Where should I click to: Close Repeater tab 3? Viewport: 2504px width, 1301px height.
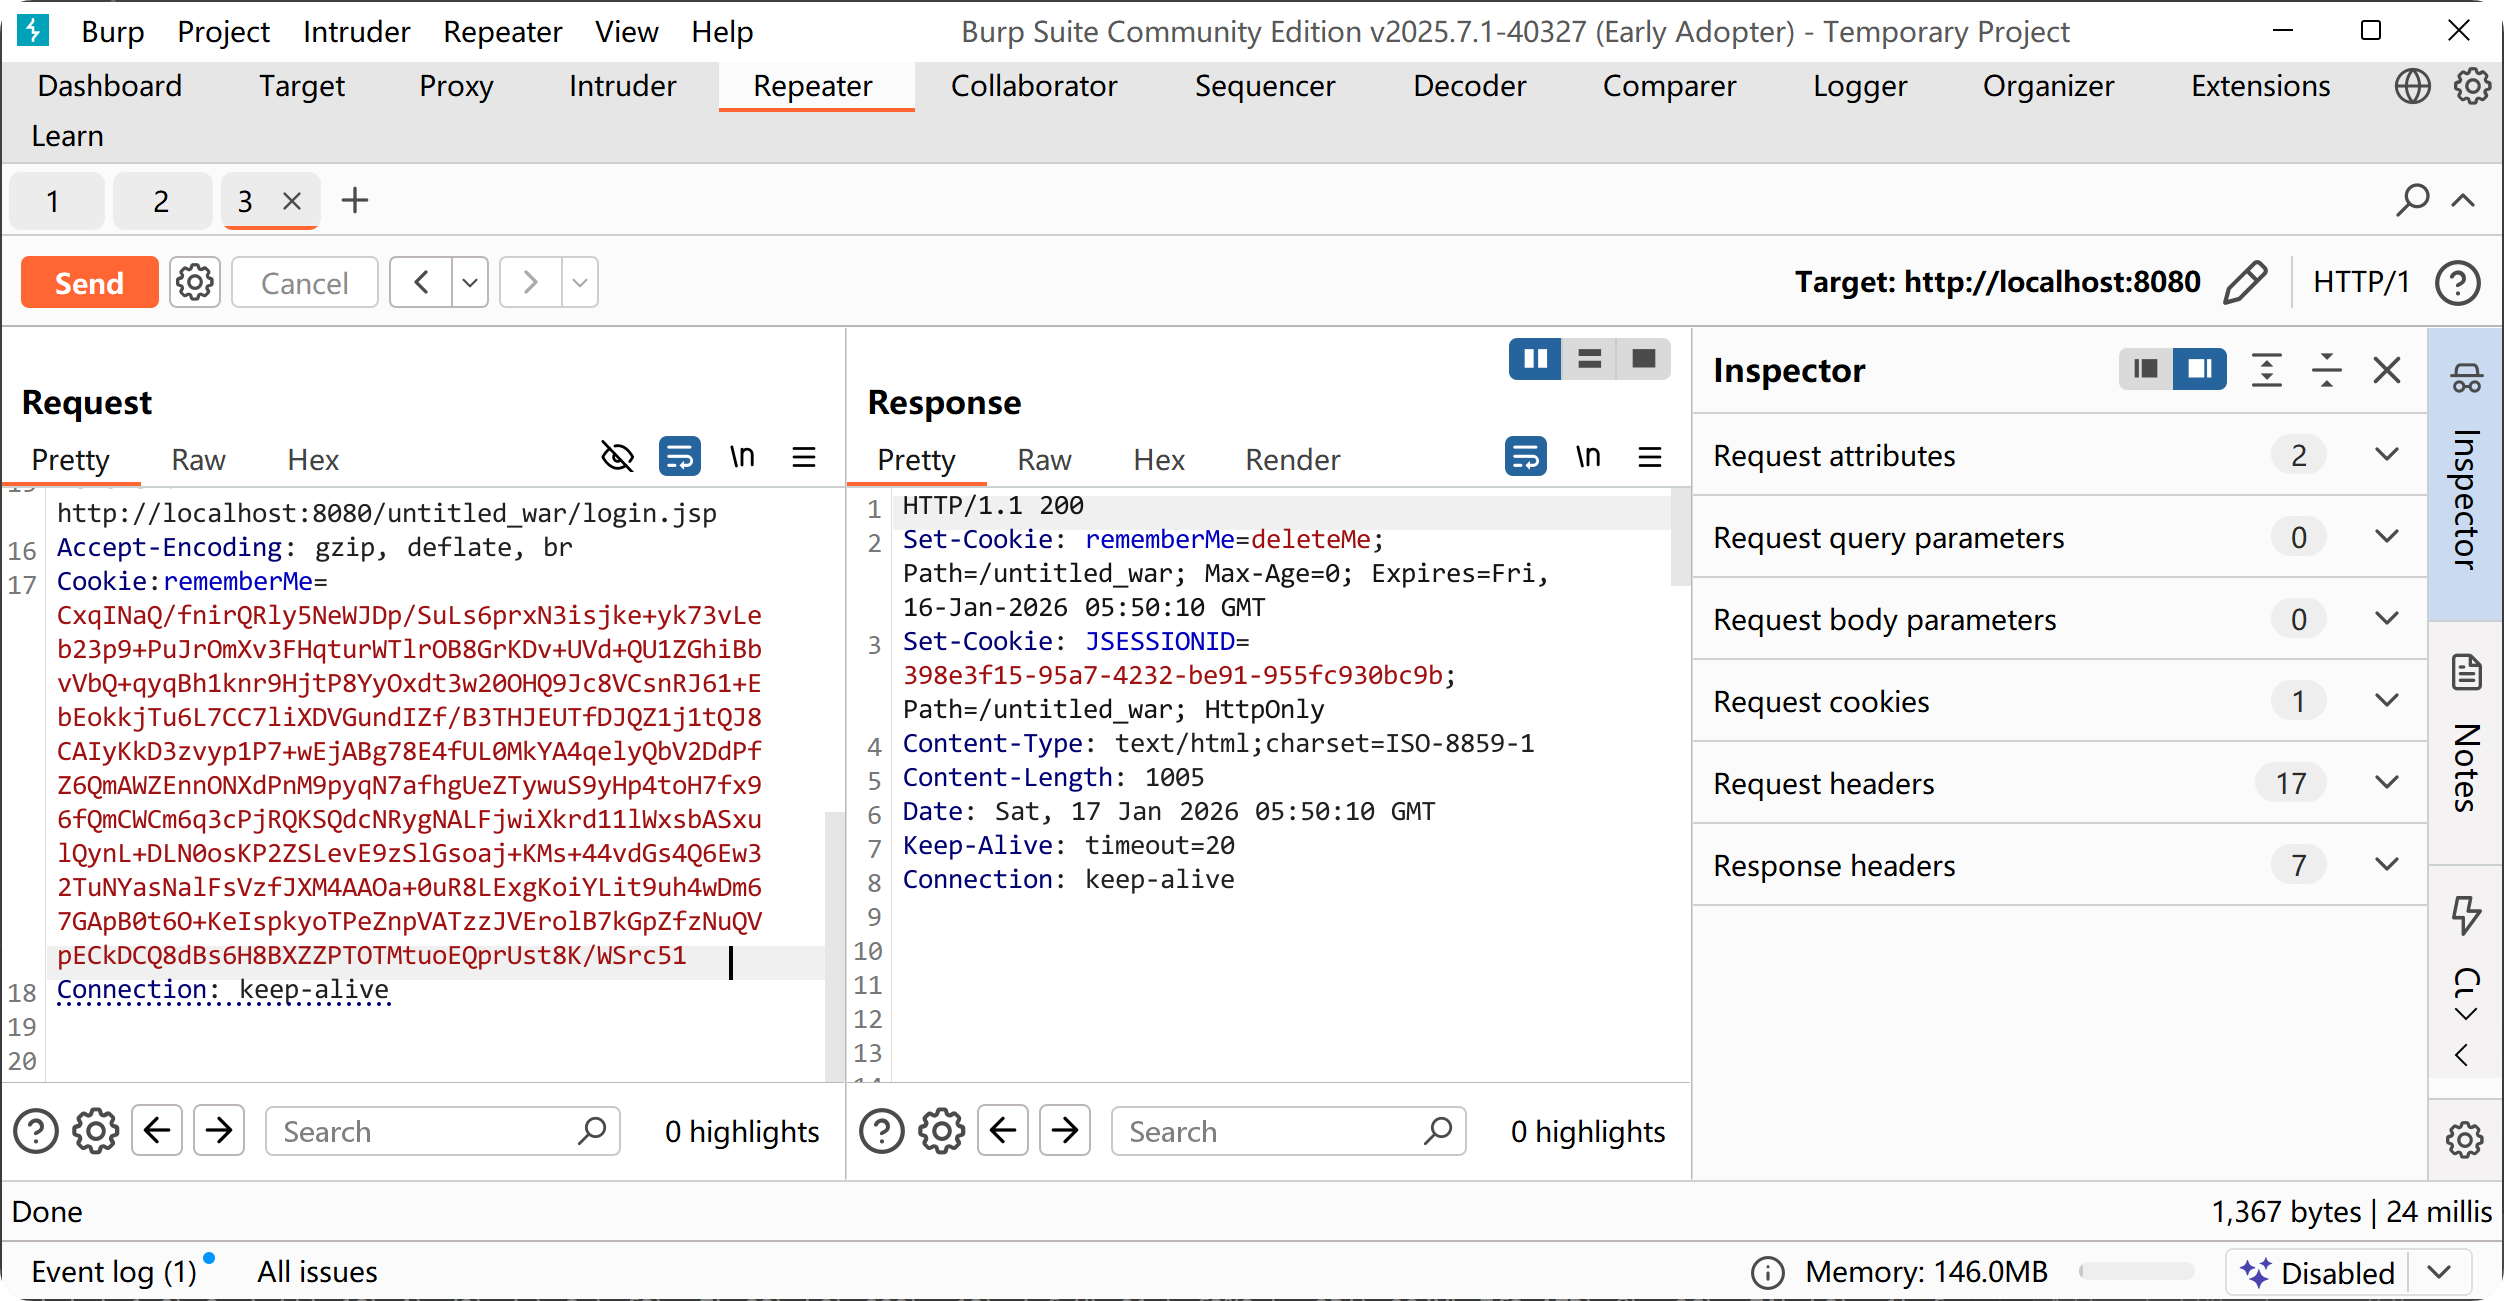[x=292, y=201]
